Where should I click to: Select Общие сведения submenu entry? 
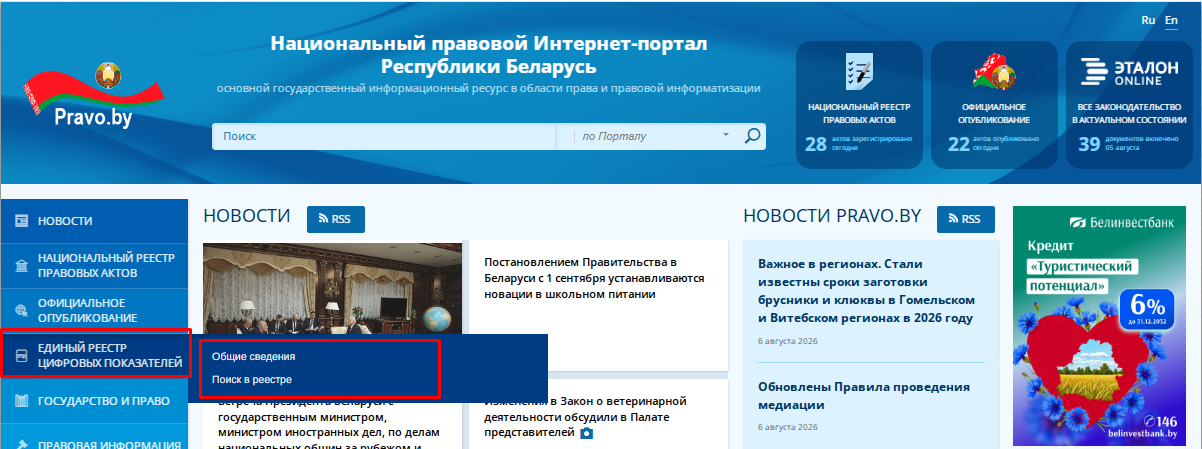point(254,356)
